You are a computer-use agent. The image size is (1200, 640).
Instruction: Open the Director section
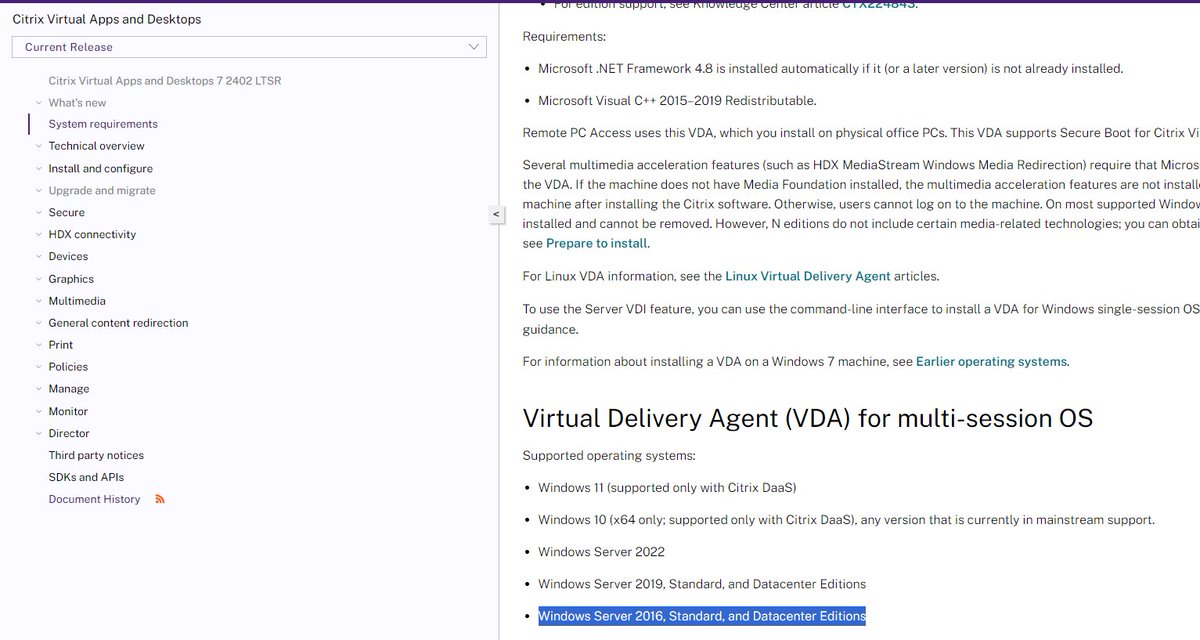point(69,434)
